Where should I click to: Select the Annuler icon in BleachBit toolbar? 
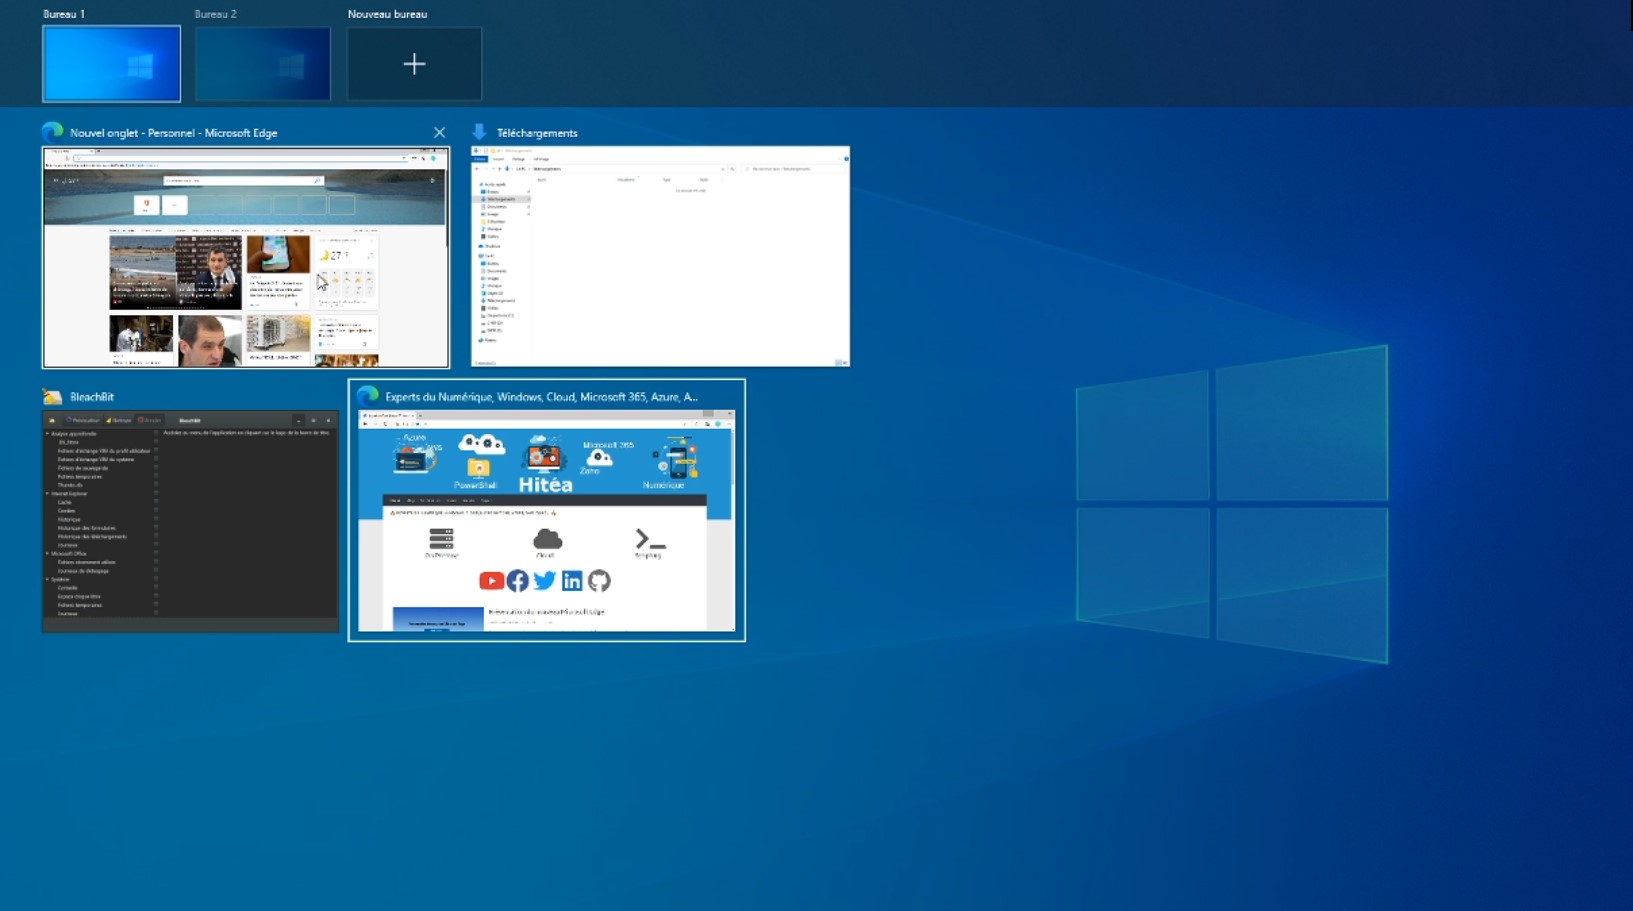coord(150,420)
